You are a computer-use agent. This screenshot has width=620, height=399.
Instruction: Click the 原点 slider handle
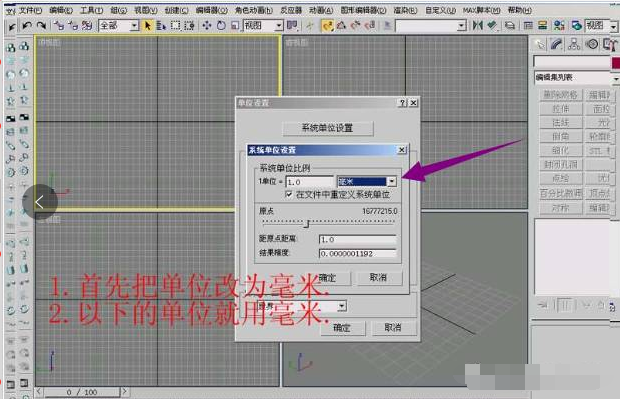click(x=306, y=224)
